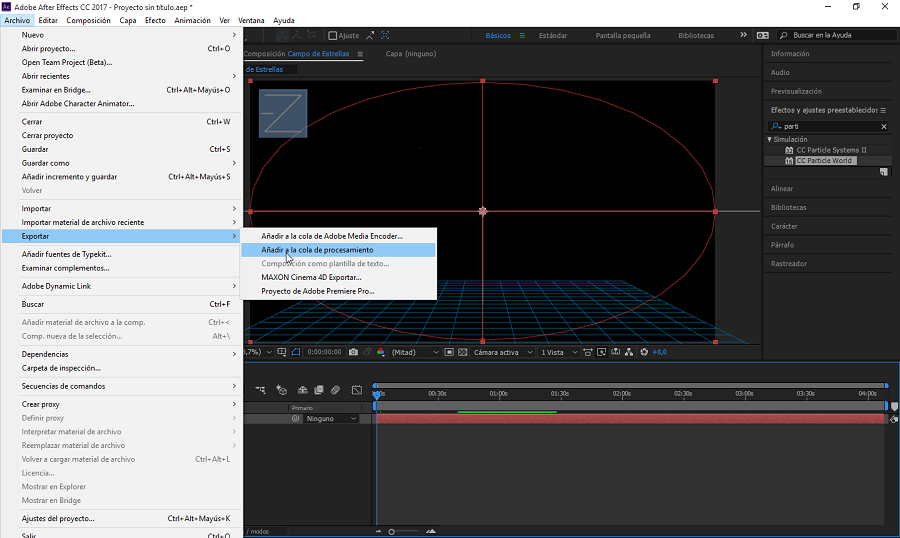Screen dimensions: 900x538
Task: Select CC Particle Systems II effect
Action: coord(831,150)
